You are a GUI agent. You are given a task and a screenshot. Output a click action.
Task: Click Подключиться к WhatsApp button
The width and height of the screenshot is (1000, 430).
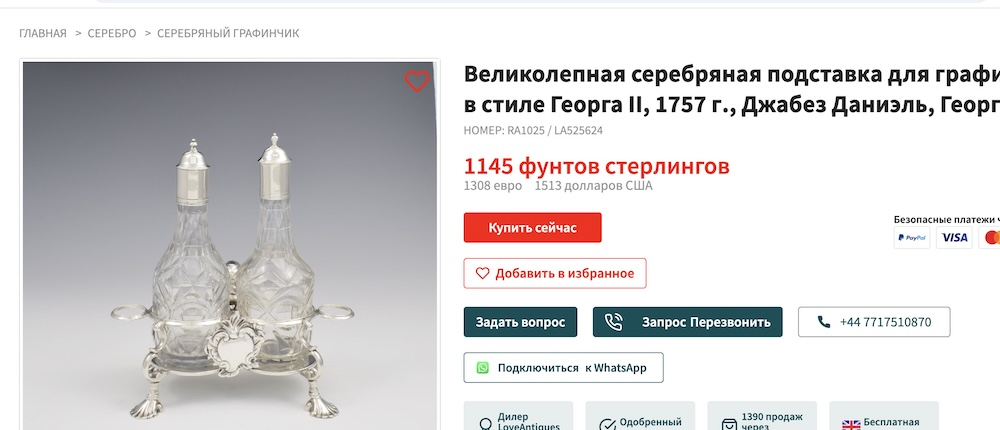click(x=563, y=367)
